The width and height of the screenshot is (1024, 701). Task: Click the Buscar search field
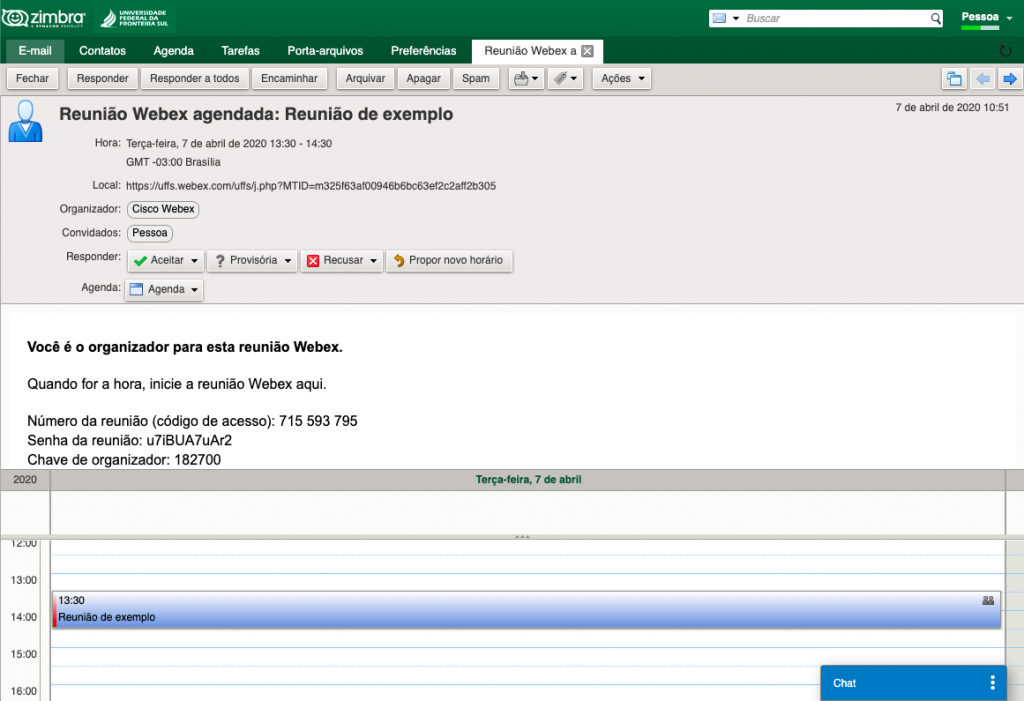[835, 19]
